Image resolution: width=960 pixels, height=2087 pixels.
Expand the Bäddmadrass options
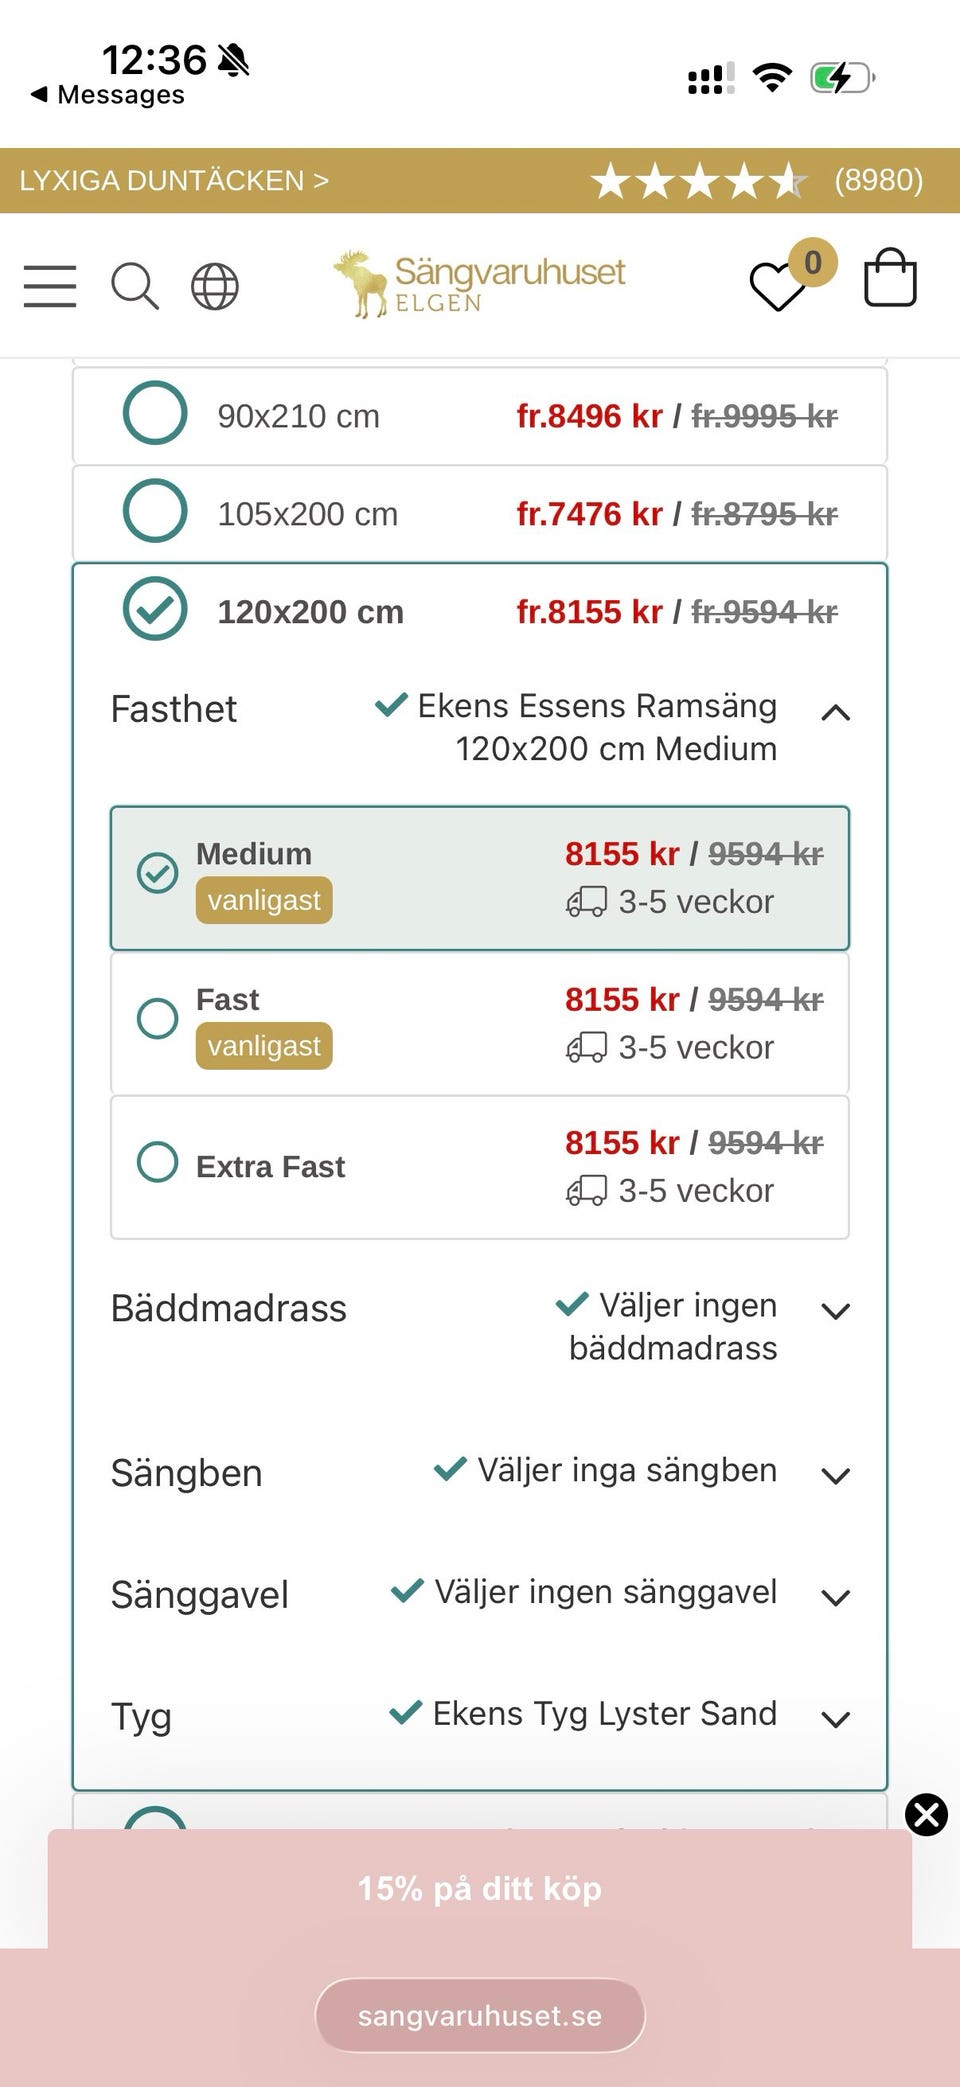[835, 1311]
